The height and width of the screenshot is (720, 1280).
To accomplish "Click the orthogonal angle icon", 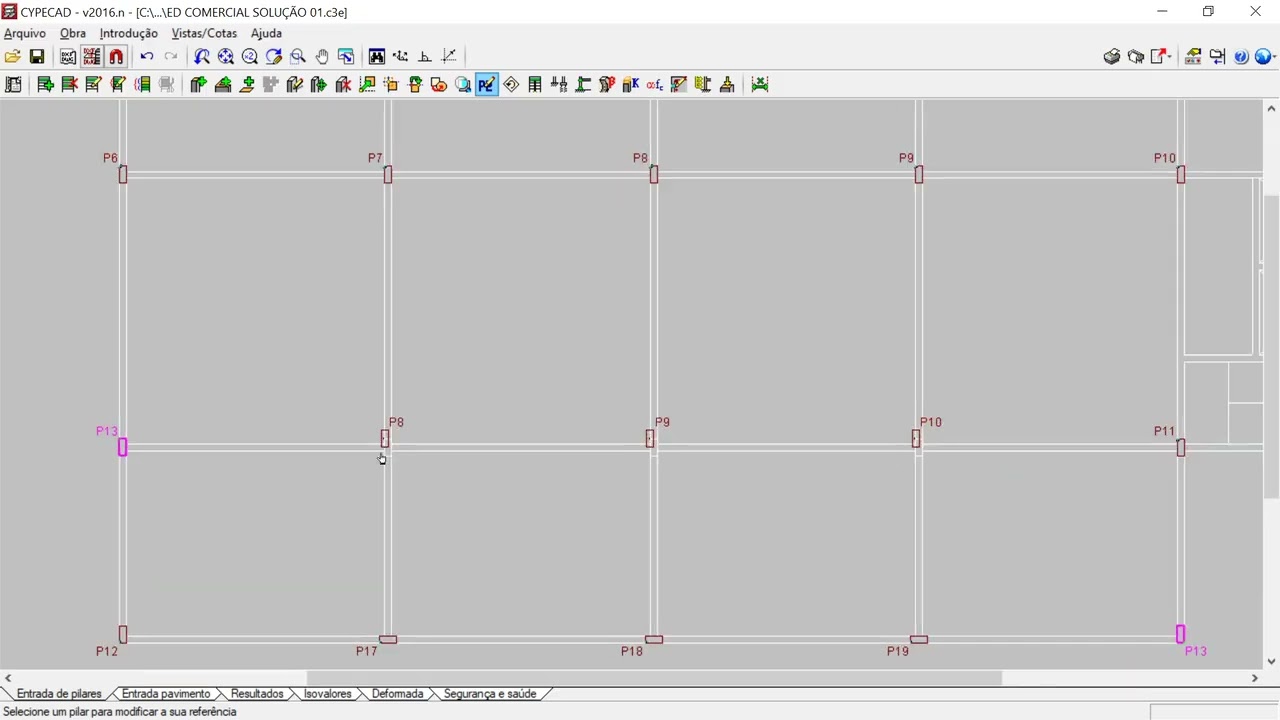I will point(425,57).
